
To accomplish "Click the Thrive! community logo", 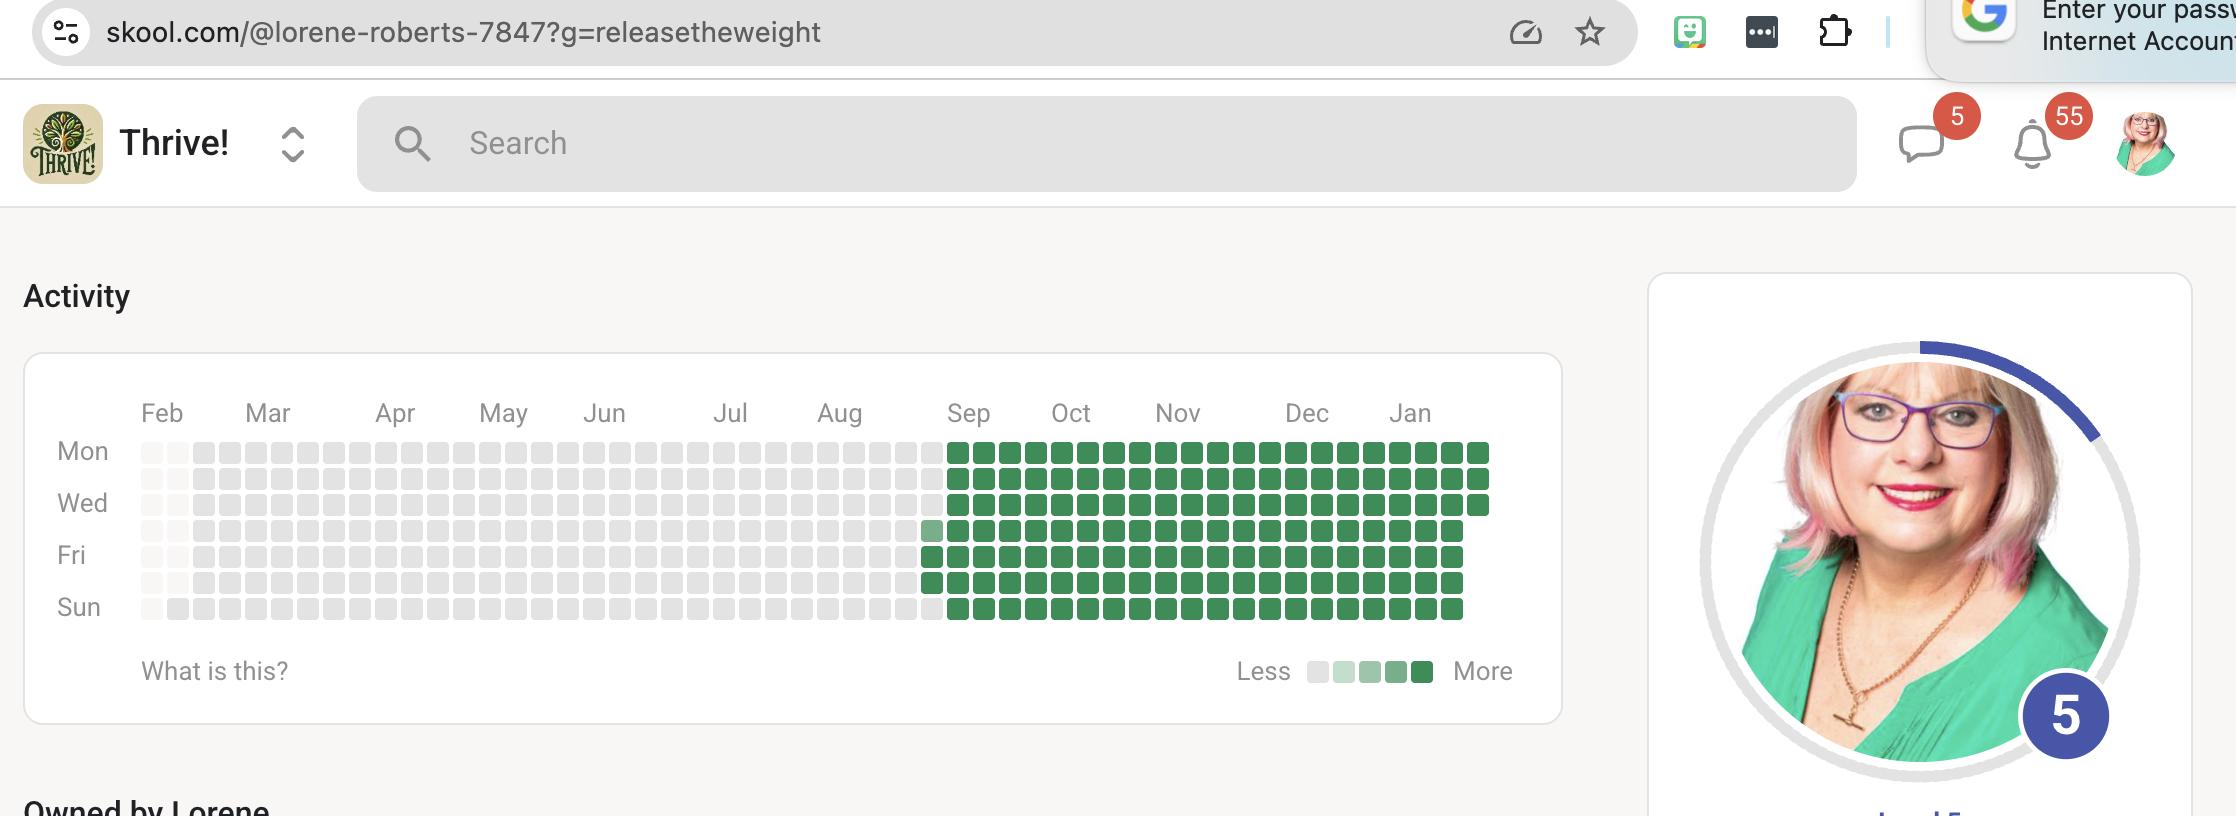I will (63, 144).
